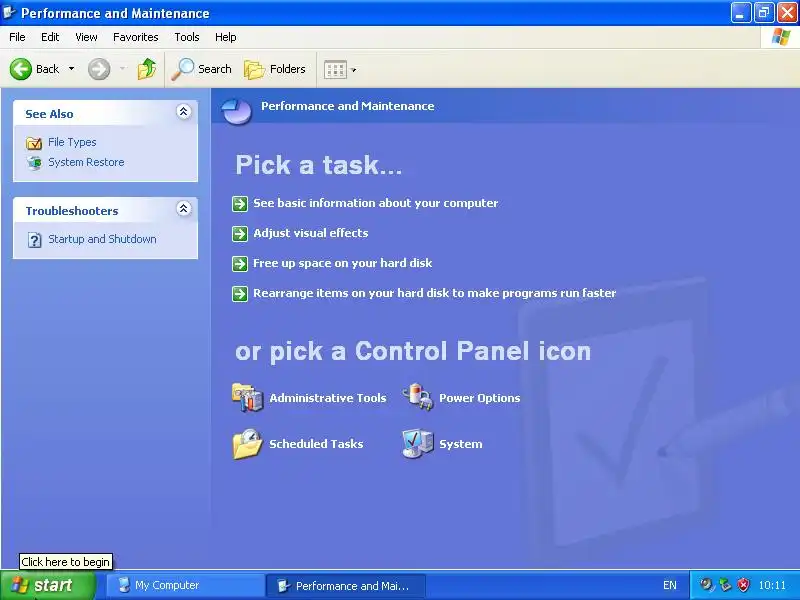Viewport: 800px width, 600px height.
Task: Open the Favorites menu
Action: click(x=136, y=37)
